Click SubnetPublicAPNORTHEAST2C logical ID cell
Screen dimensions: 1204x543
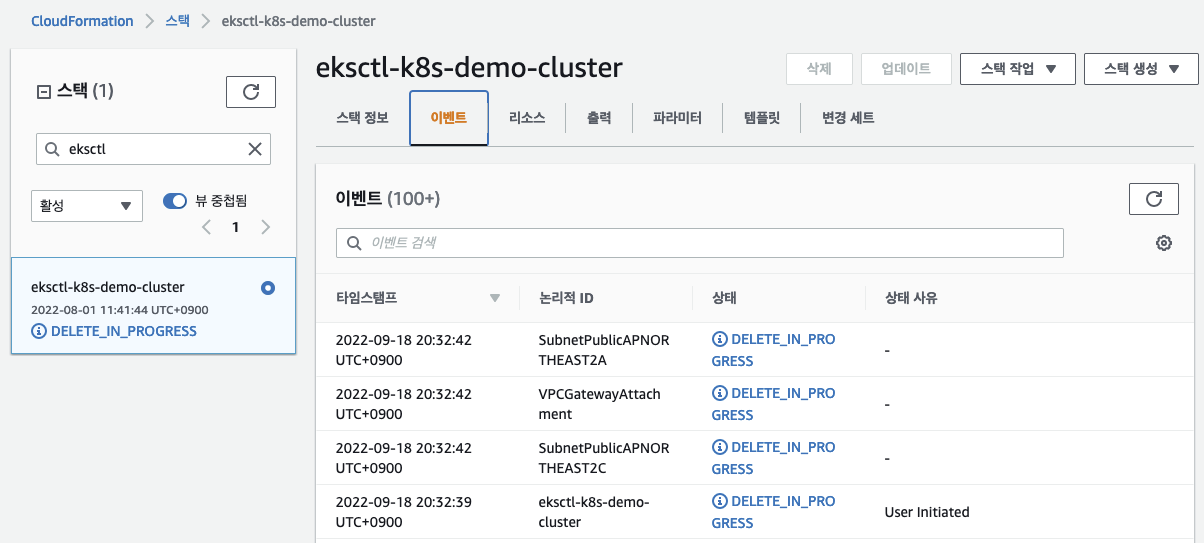click(x=604, y=458)
